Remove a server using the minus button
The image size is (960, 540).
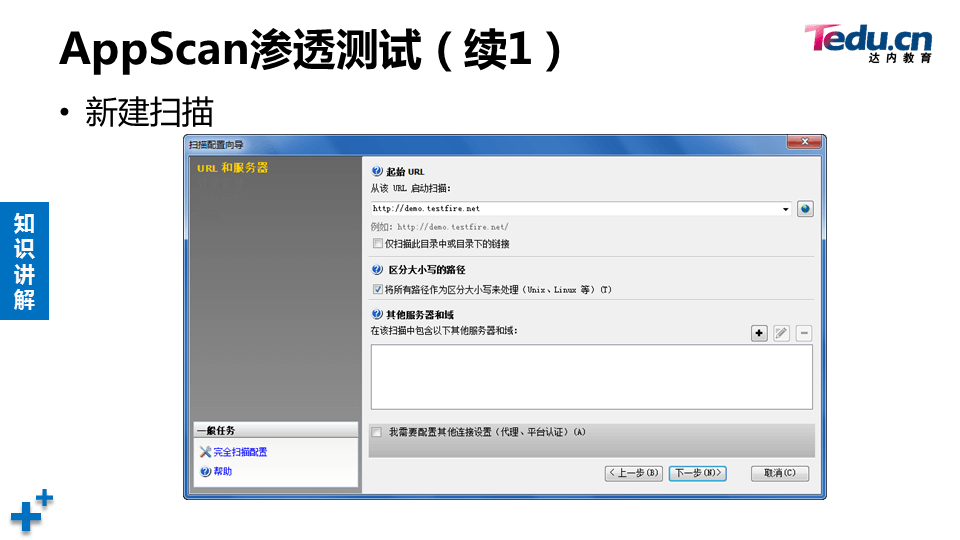pyautogui.click(x=804, y=333)
